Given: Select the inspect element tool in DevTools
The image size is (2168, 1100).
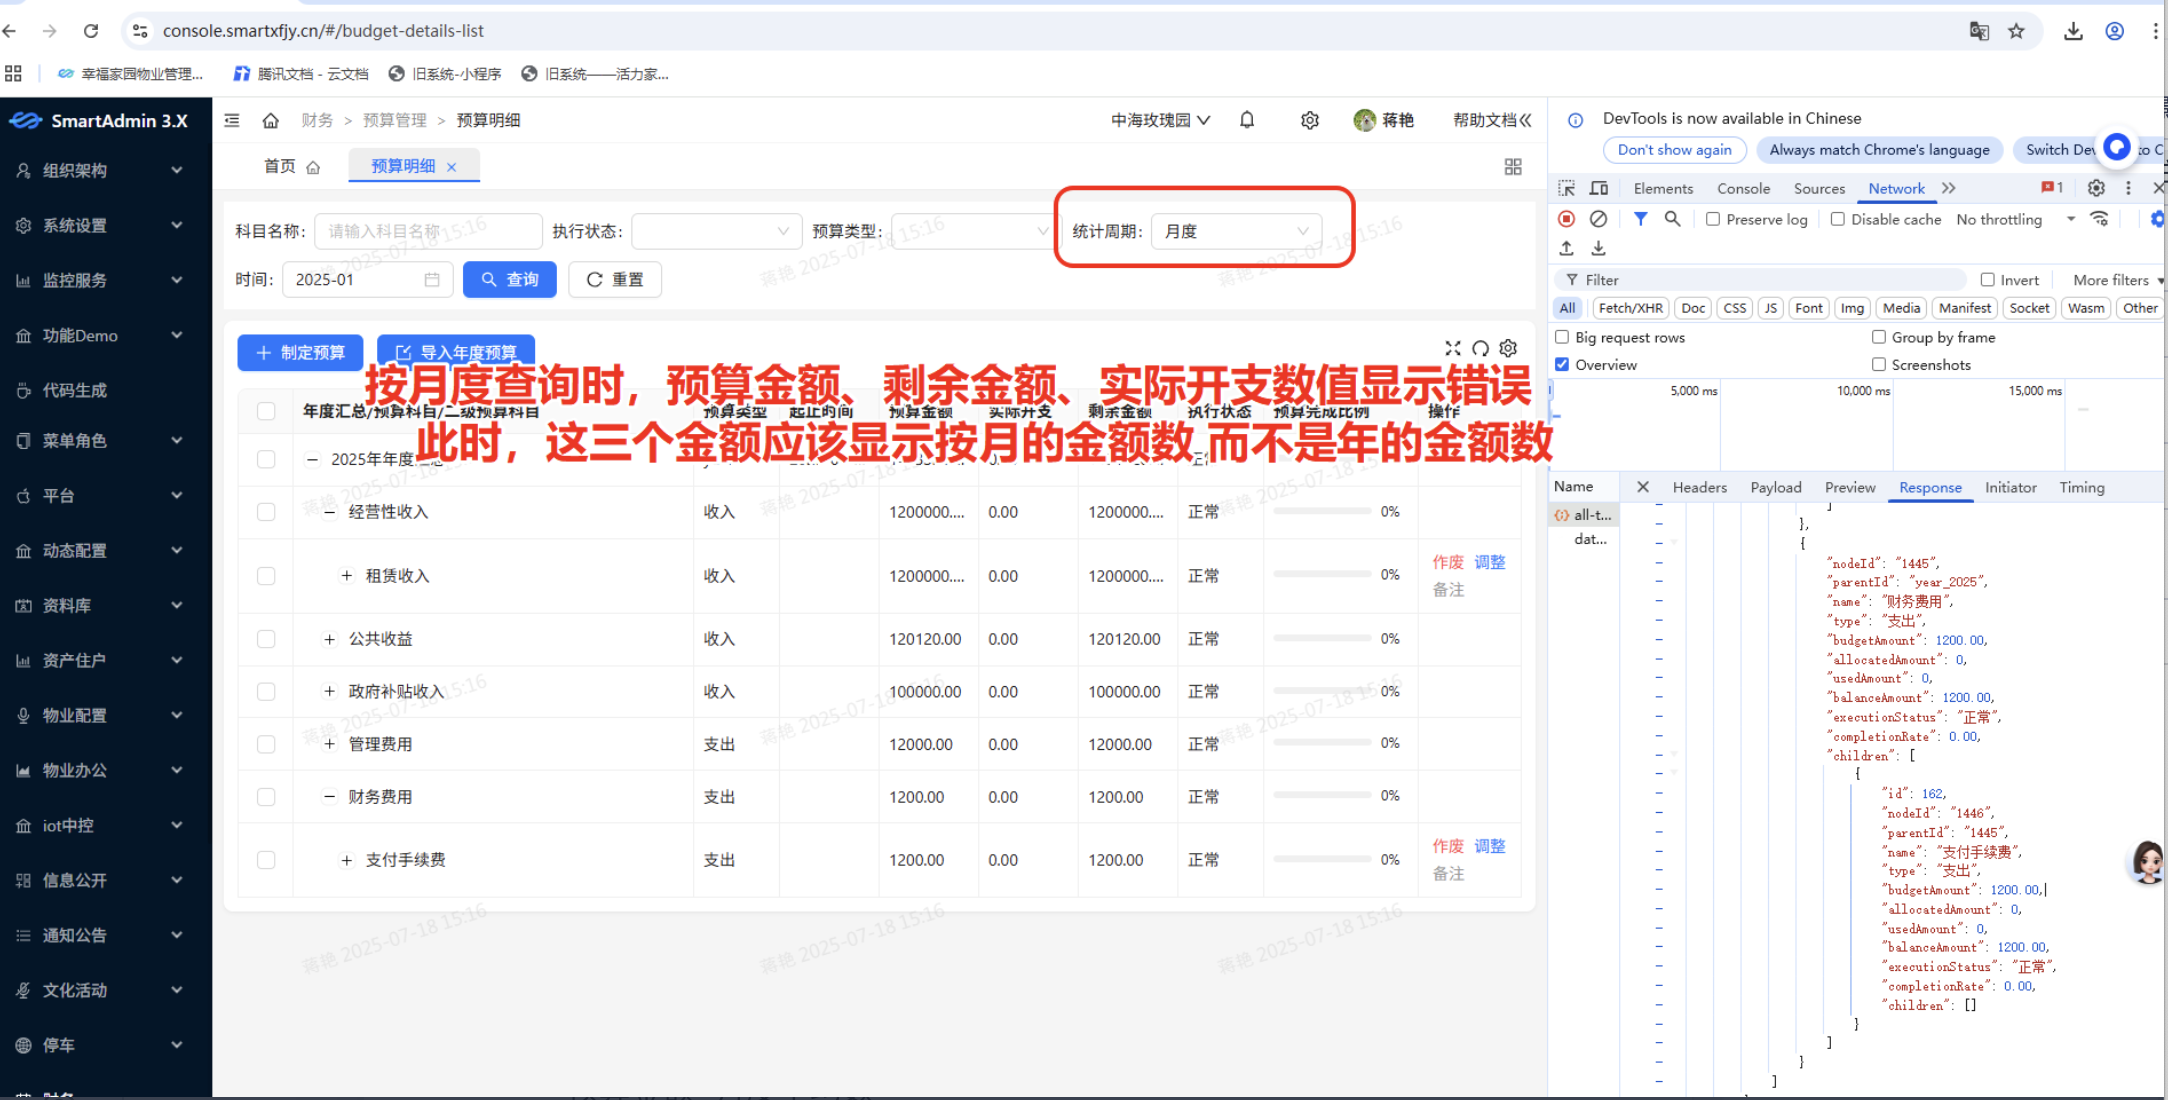Looking at the screenshot, I should (x=1565, y=187).
